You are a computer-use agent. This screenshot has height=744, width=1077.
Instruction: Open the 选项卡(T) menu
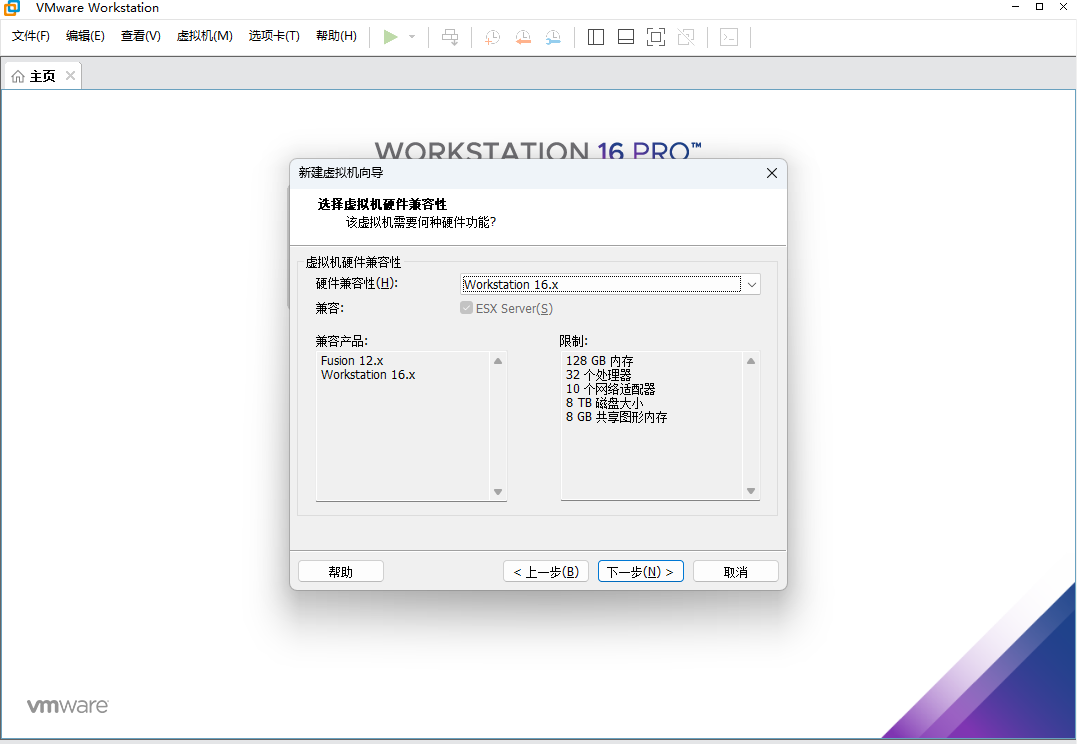[x=274, y=36]
